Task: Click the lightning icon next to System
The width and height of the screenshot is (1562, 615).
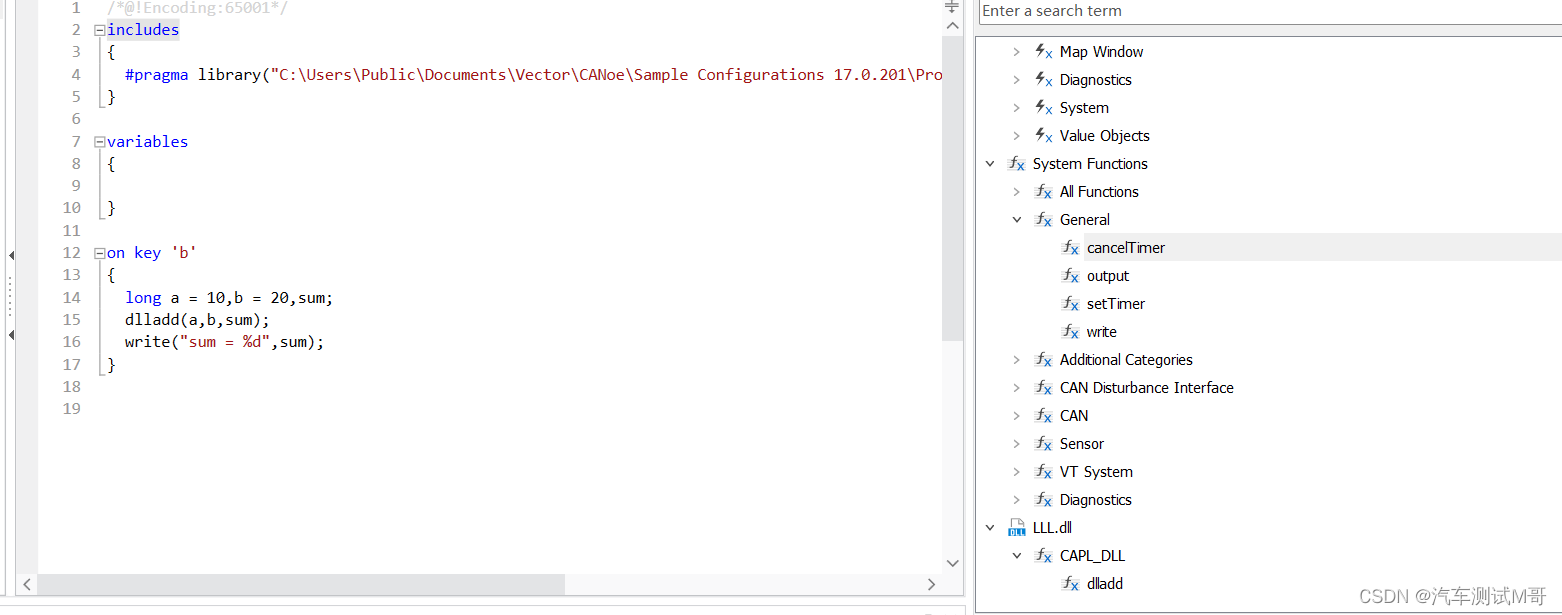Action: point(1043,107)
